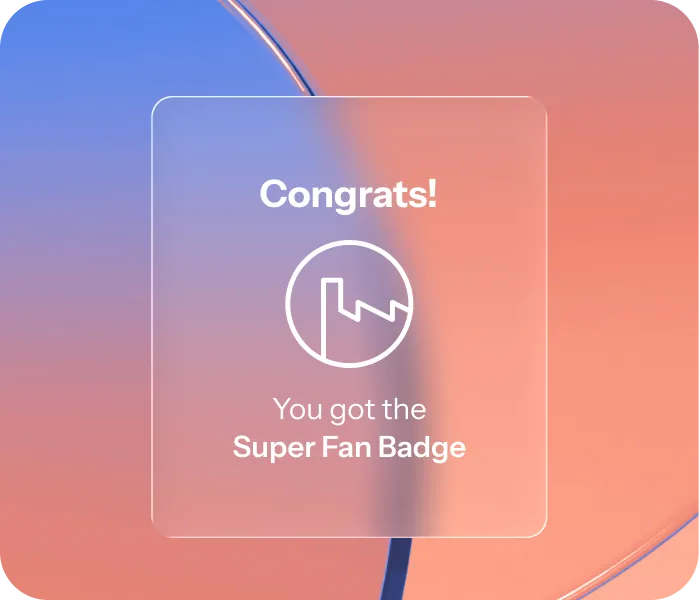Click the word "Fan" in badge name
The image size is (699, 600).
click(x=346, y=447)
